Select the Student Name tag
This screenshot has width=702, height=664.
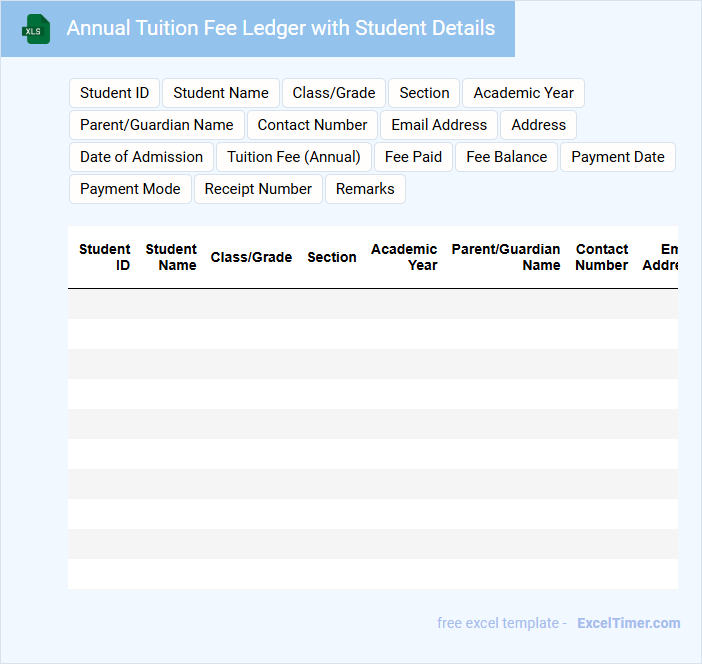pos(221,93)
